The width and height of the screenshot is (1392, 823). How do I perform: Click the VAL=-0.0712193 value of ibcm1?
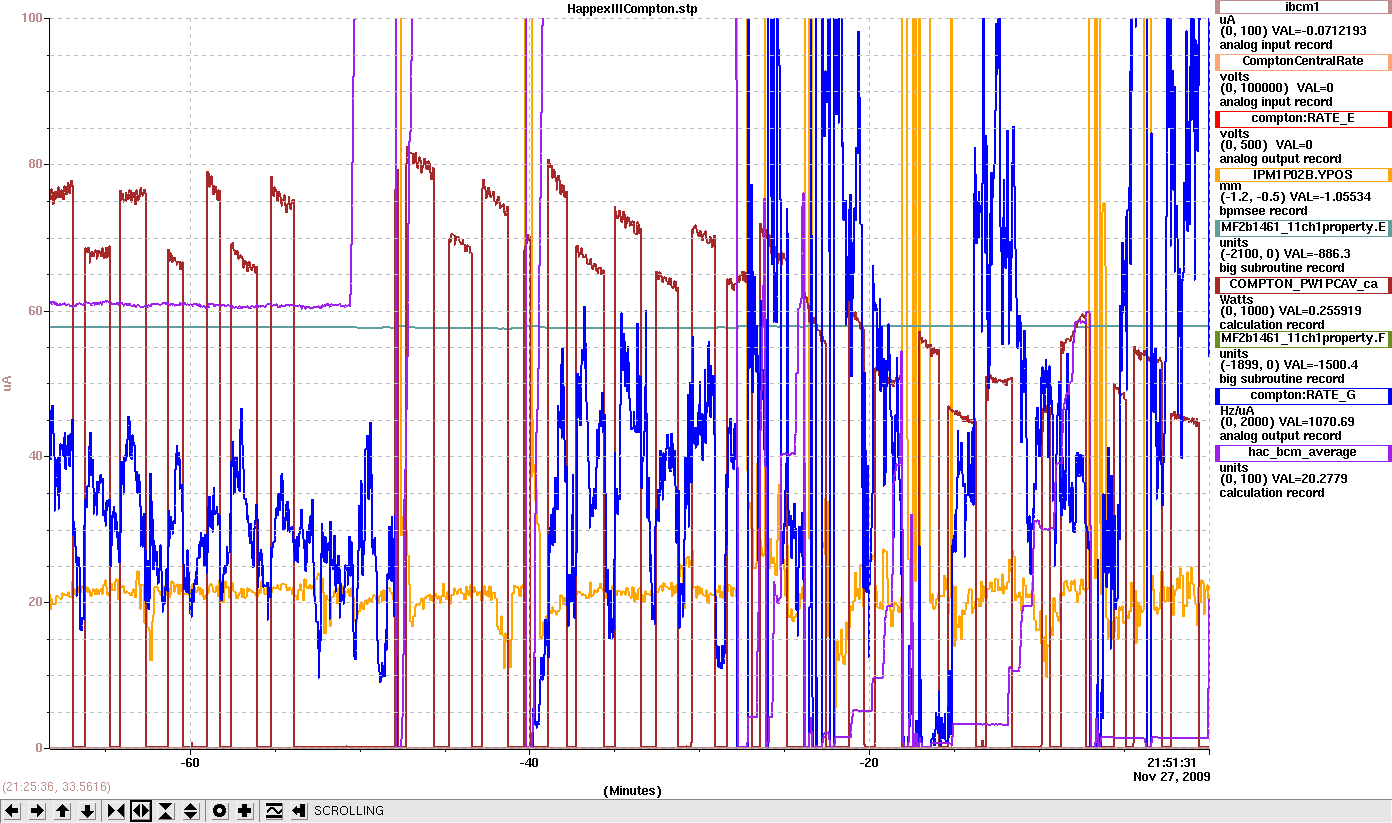(1319, 31)
